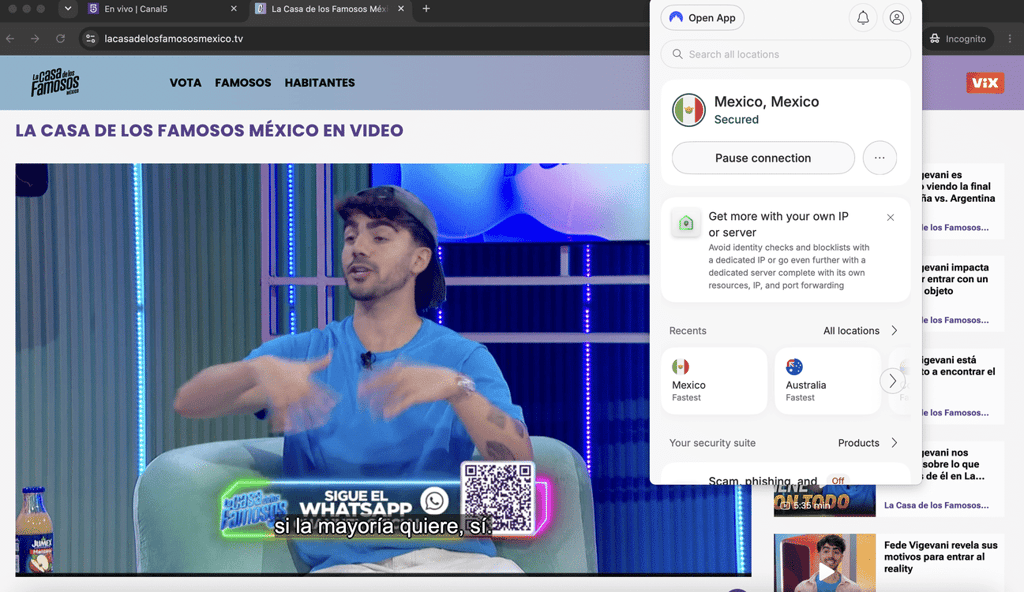Go forward with browser forward arrow
Screen dimensions: 1024x592
pyautogui.click(x=35, y=39)
